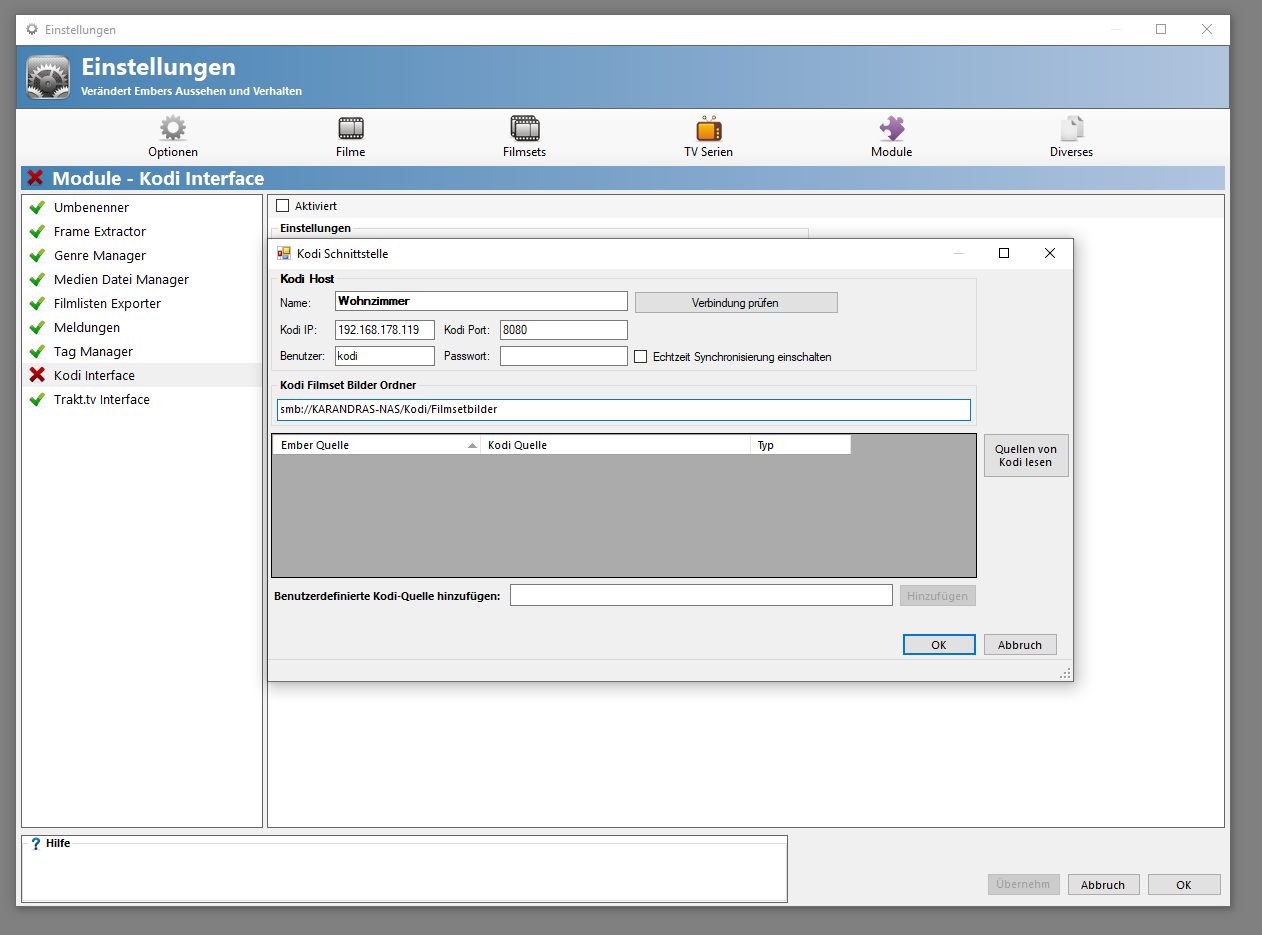
Task: Click the Kodi Quelle column header
Action: click(x=616, y=445)
